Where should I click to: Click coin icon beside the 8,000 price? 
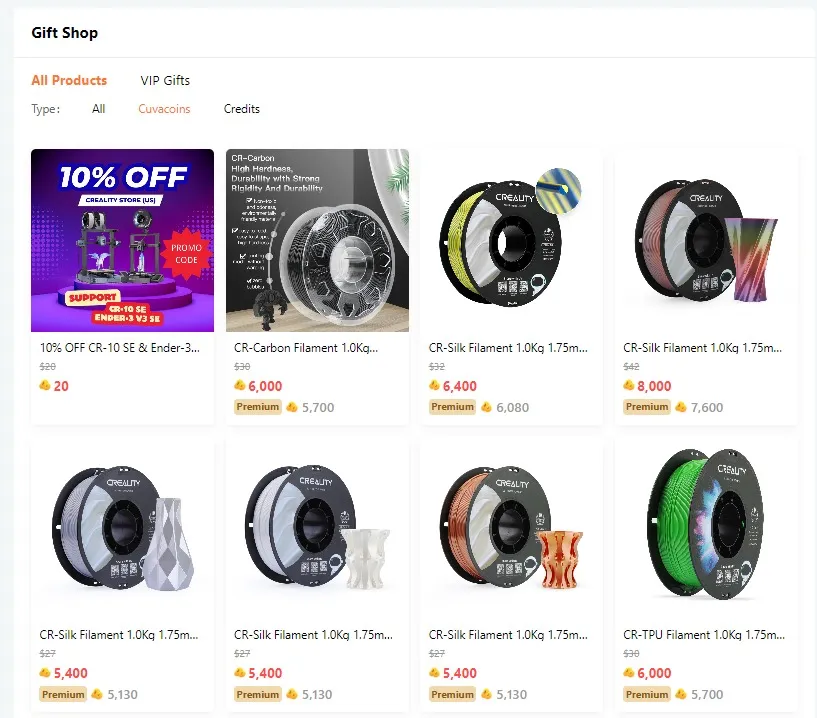tap(629, 386)
